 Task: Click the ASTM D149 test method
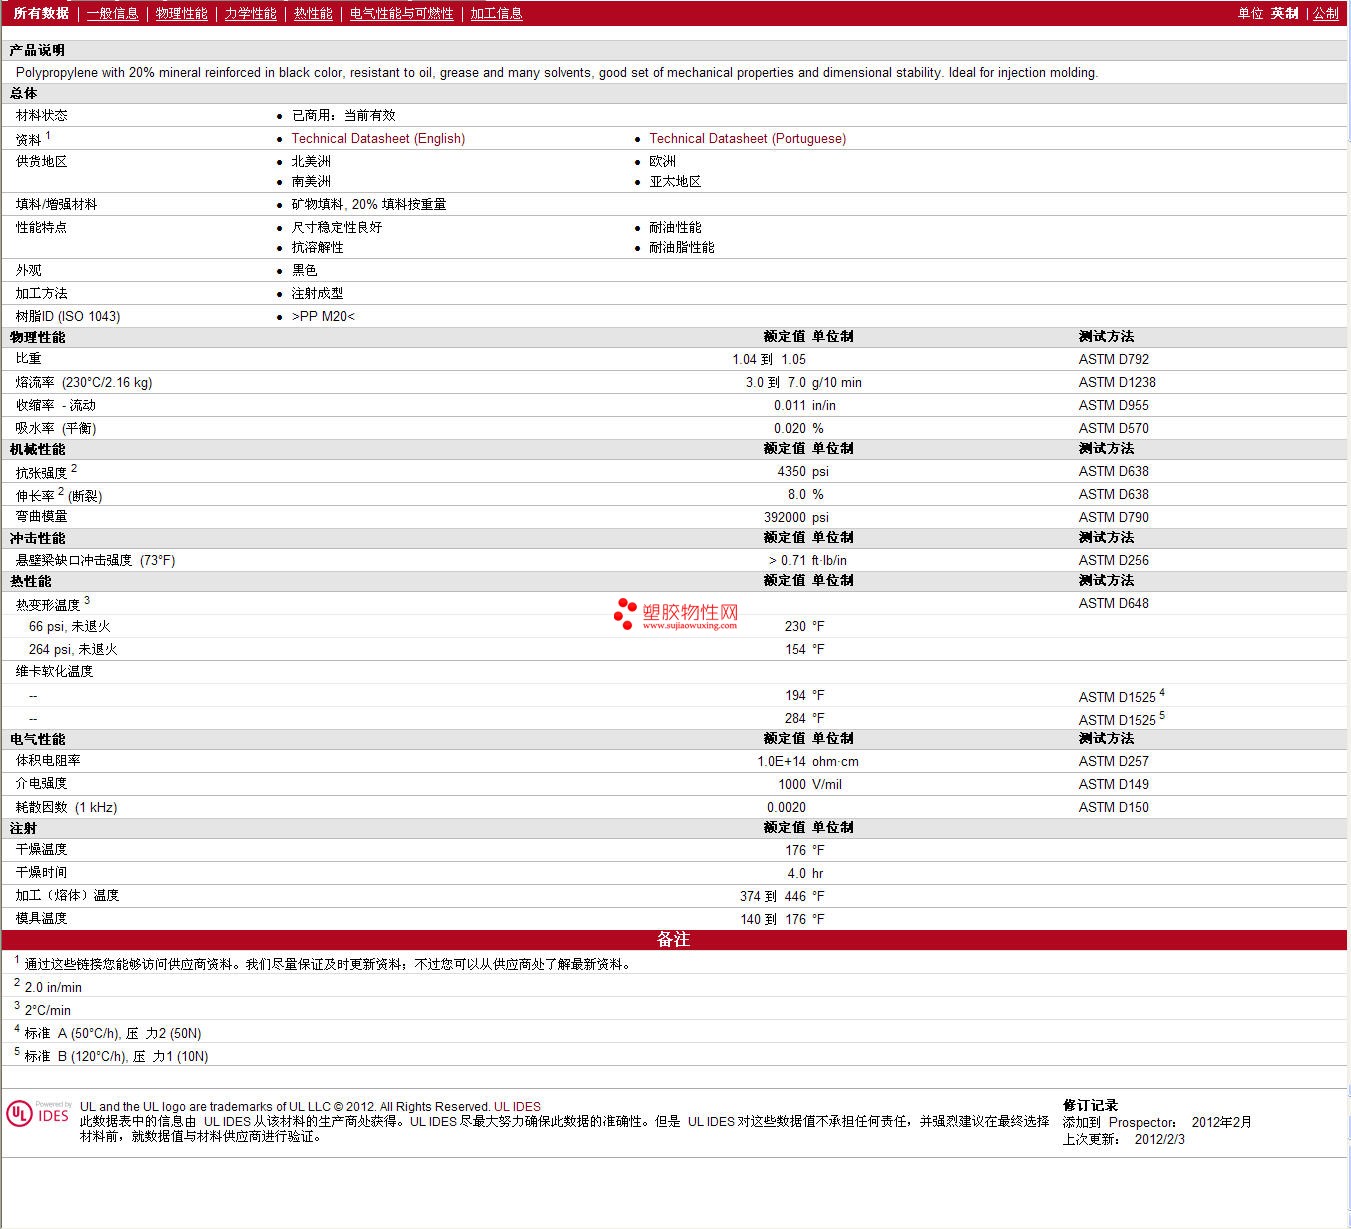tap(1114, 784)
